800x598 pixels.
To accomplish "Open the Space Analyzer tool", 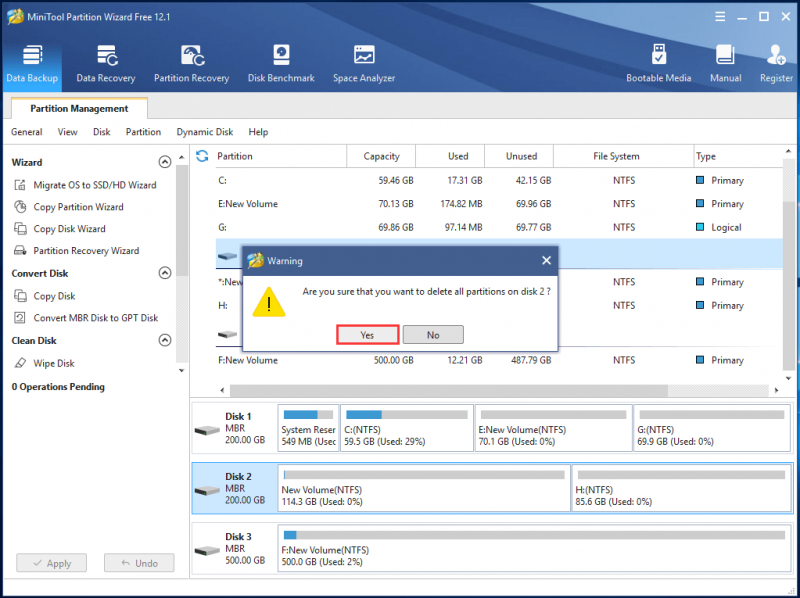I will pos(364,64).
